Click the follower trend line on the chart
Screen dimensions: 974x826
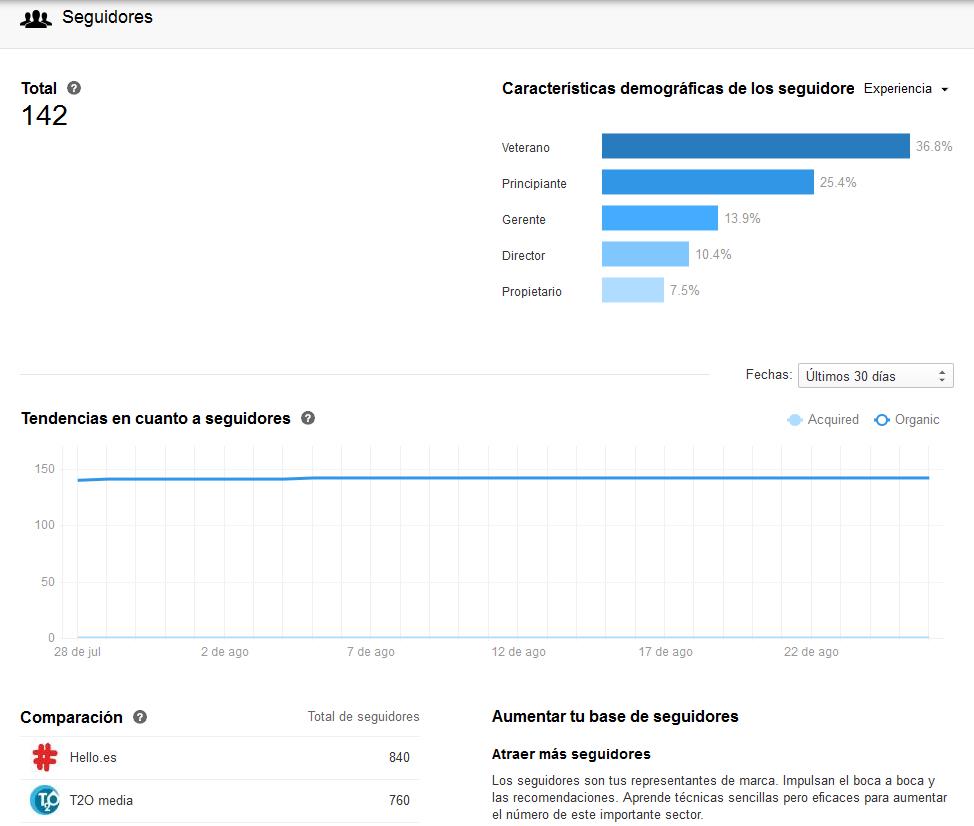click(x=500, y=477)
